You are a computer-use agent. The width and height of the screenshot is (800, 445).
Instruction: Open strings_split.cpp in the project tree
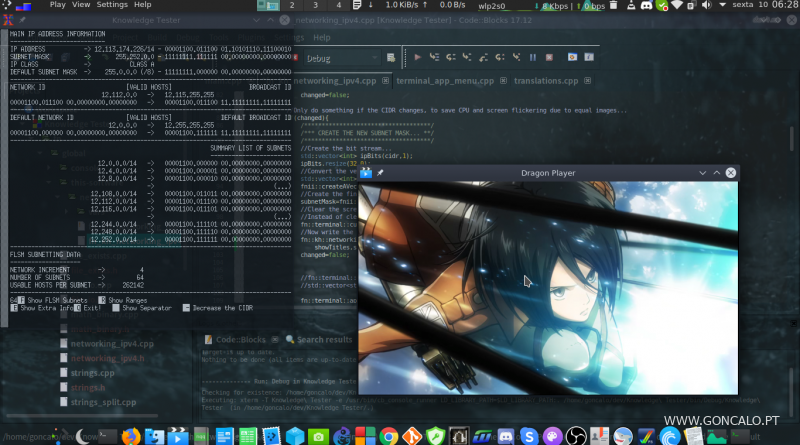[x=103, y=402]
